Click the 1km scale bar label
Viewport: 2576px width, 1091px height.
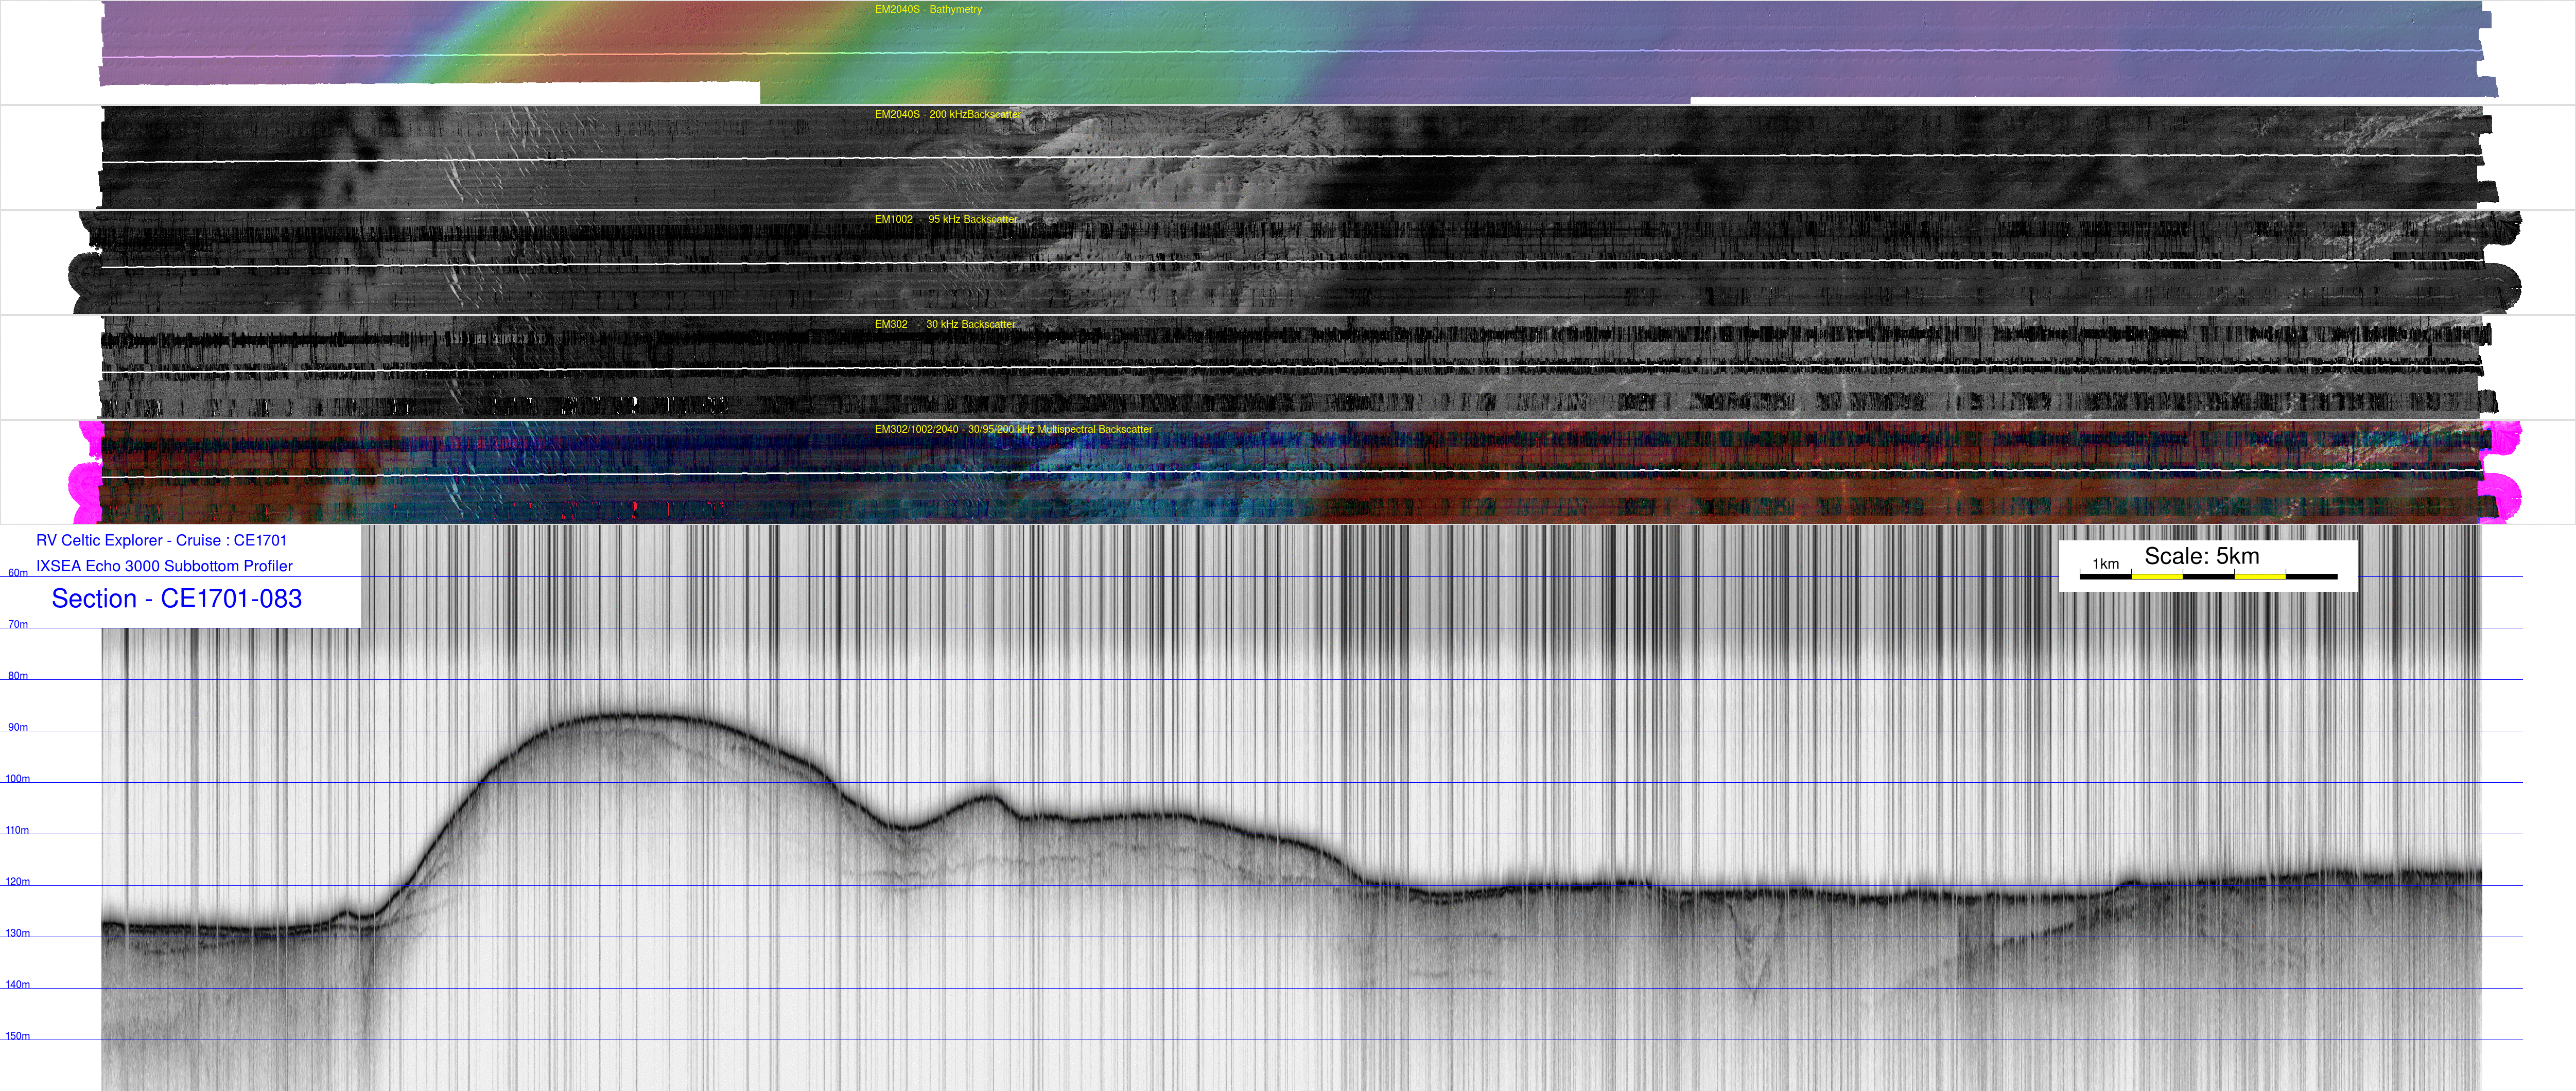tap(2105, 564)
